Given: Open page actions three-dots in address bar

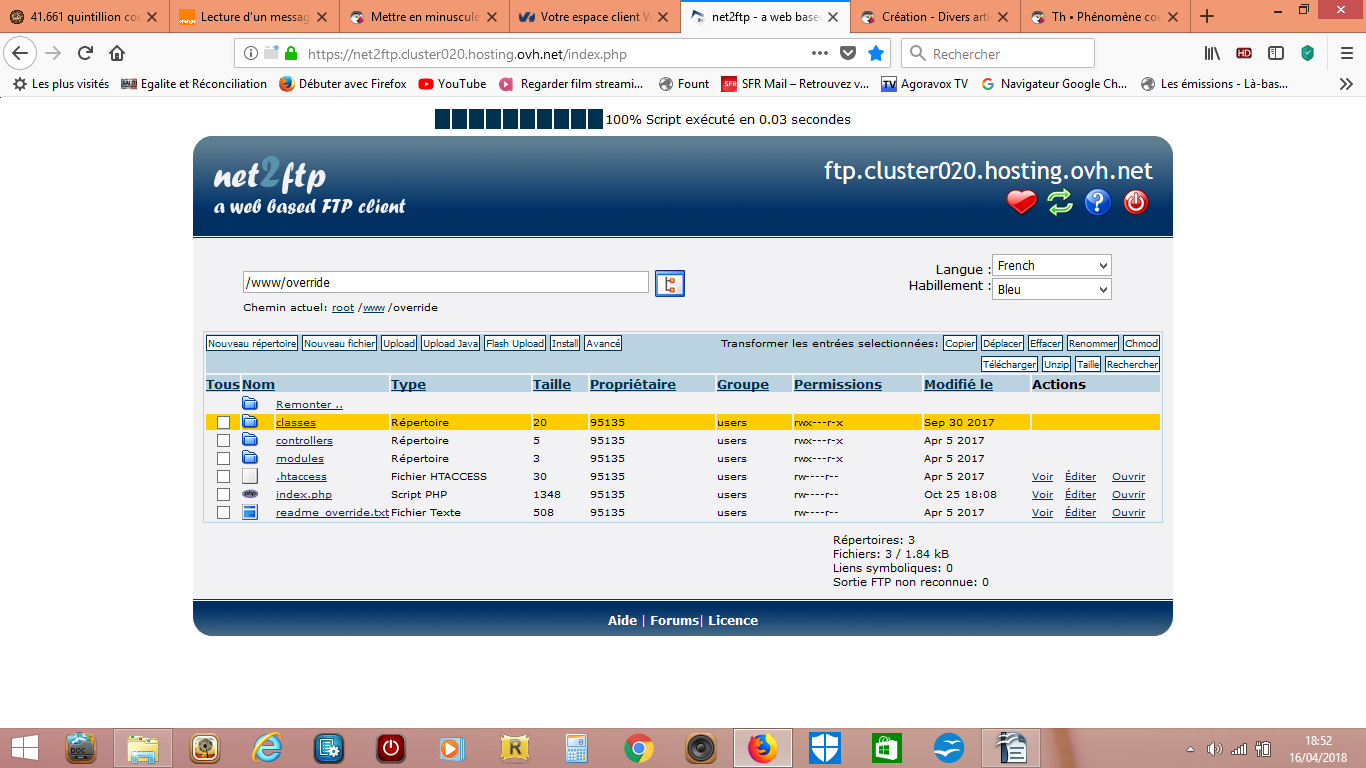Looking at the screenshot, I should 819,54.
